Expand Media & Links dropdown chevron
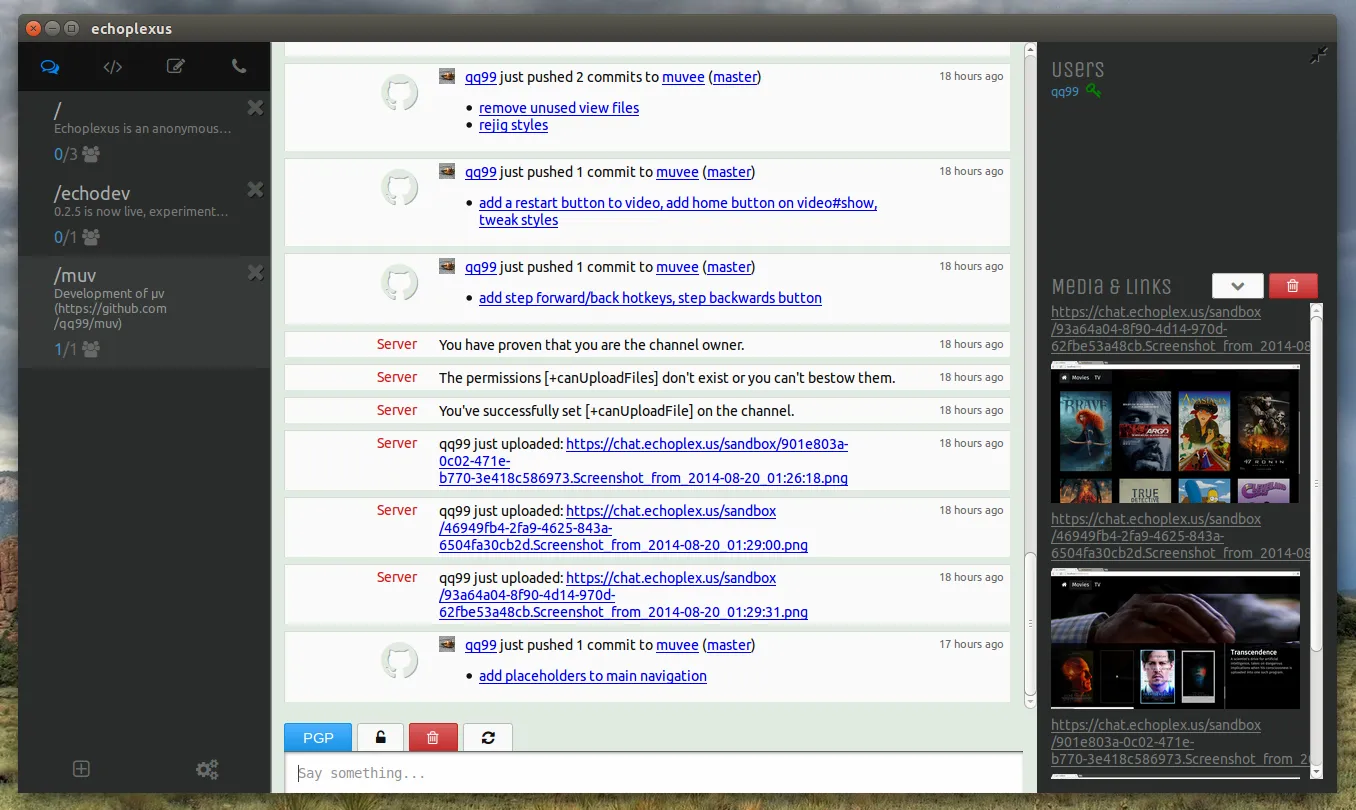 pyautogui.click(x=1238, y=286)
